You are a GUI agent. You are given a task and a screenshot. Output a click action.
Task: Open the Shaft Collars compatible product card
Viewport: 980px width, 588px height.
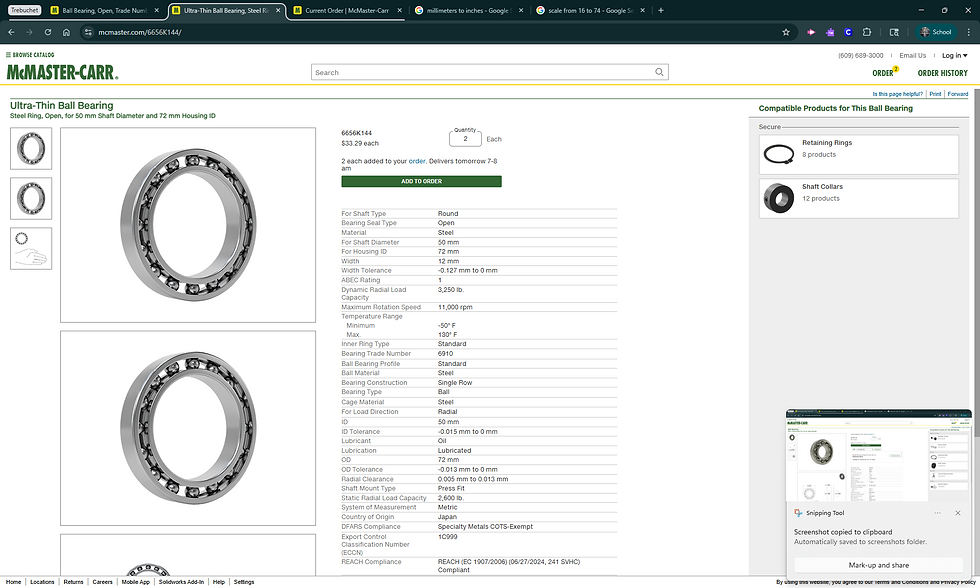pyautogui.click(x=858, y=199)
